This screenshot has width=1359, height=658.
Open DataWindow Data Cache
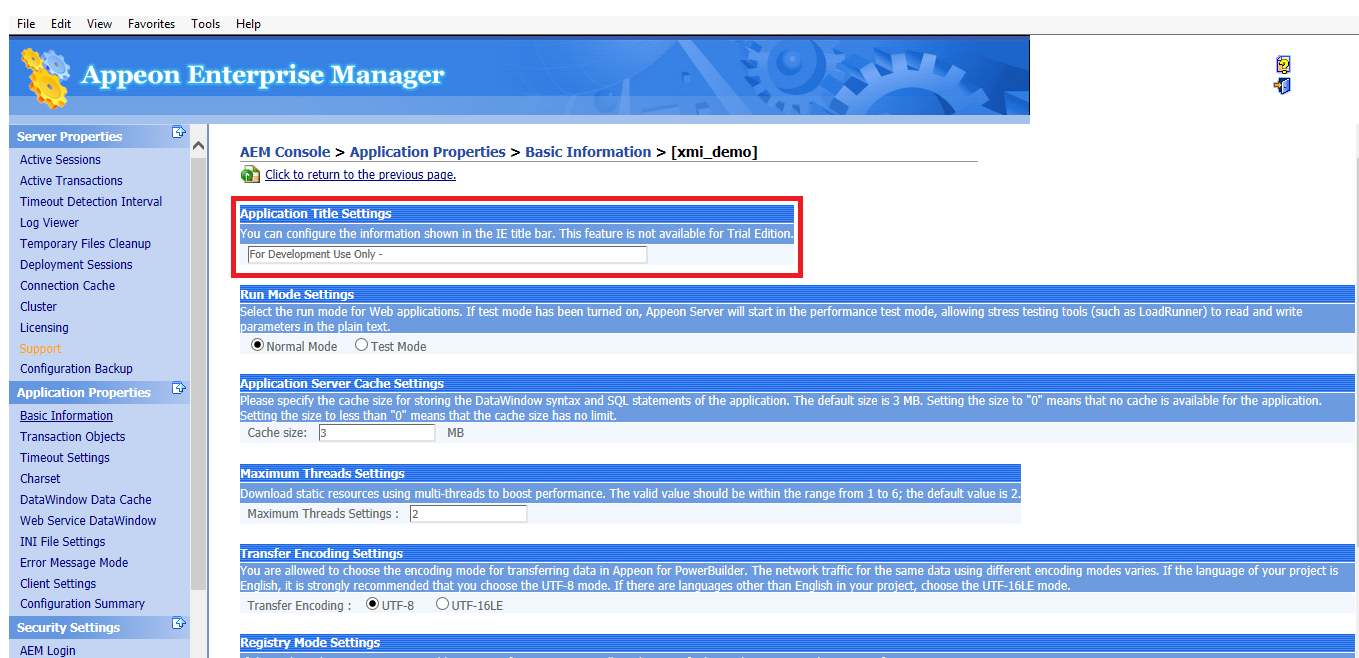86,500
